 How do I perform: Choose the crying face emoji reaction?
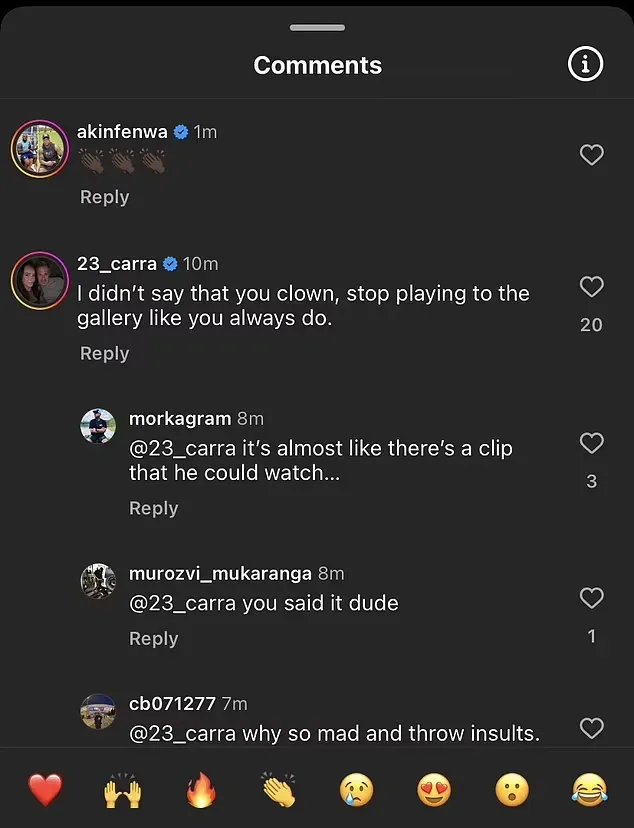[356, 791]
